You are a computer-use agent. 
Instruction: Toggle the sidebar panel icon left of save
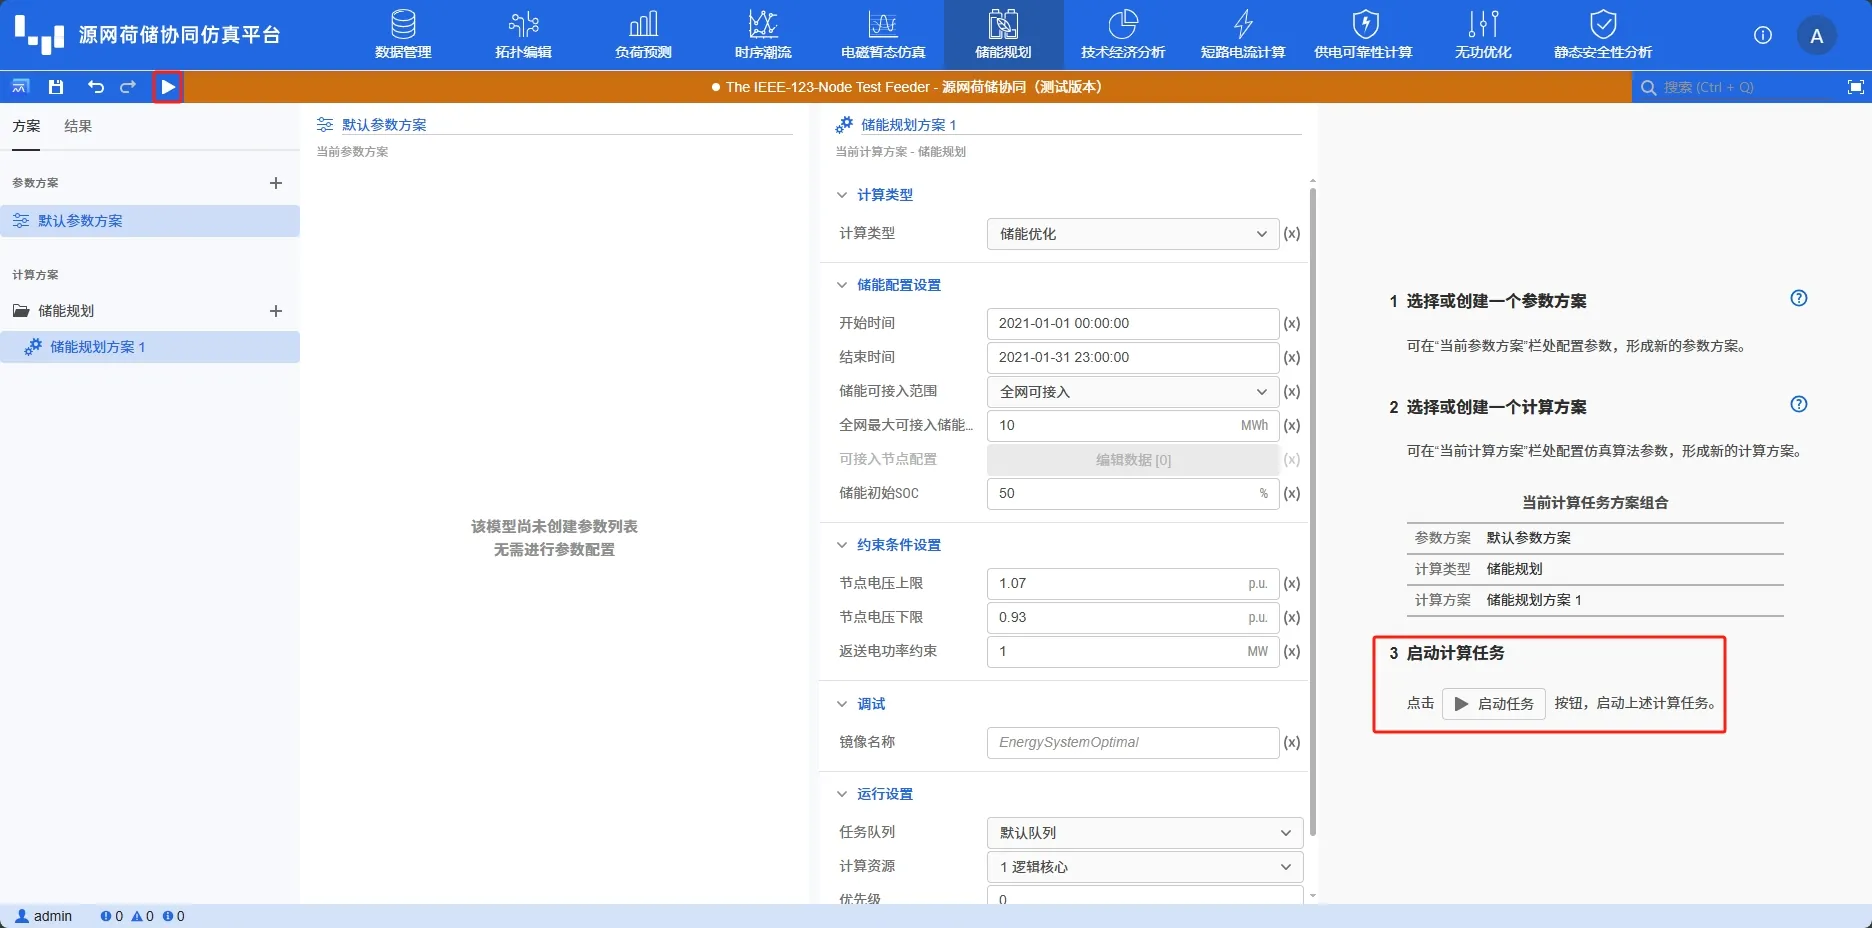click(x=20, y=87)
